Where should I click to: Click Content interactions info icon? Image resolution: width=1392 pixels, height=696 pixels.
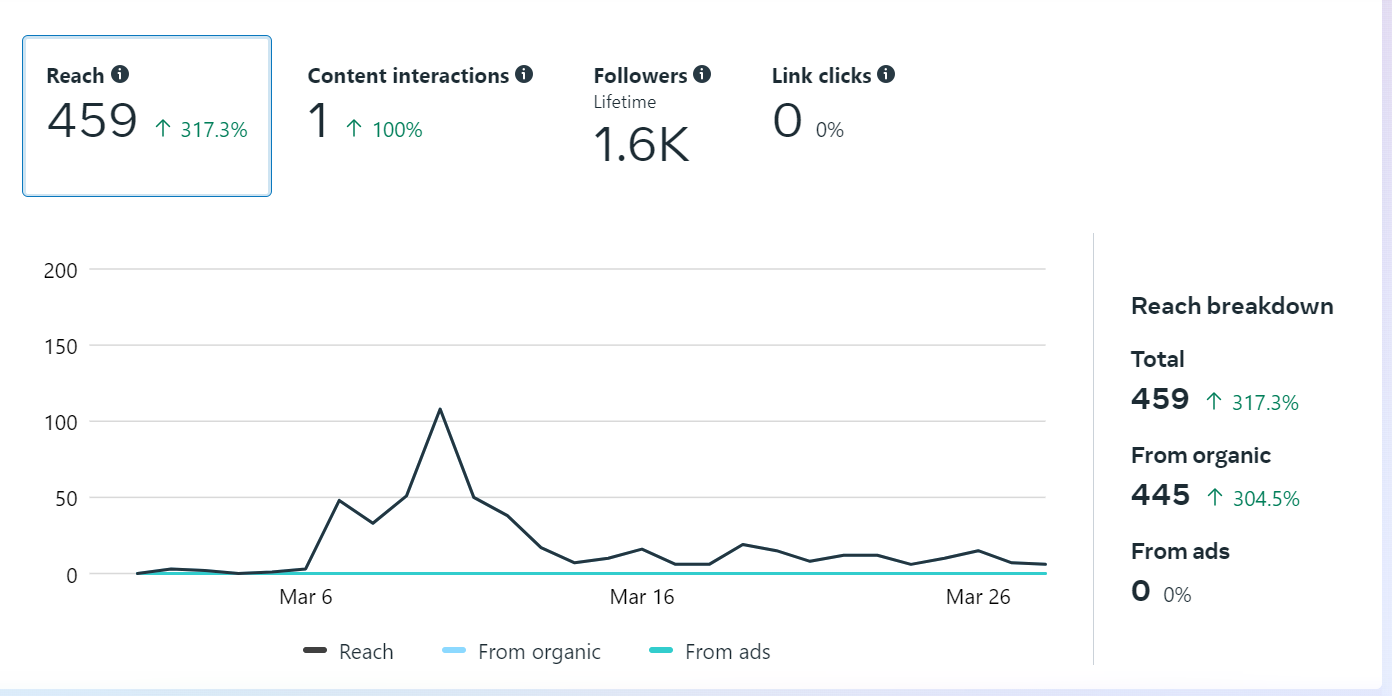tap(524, 75)
